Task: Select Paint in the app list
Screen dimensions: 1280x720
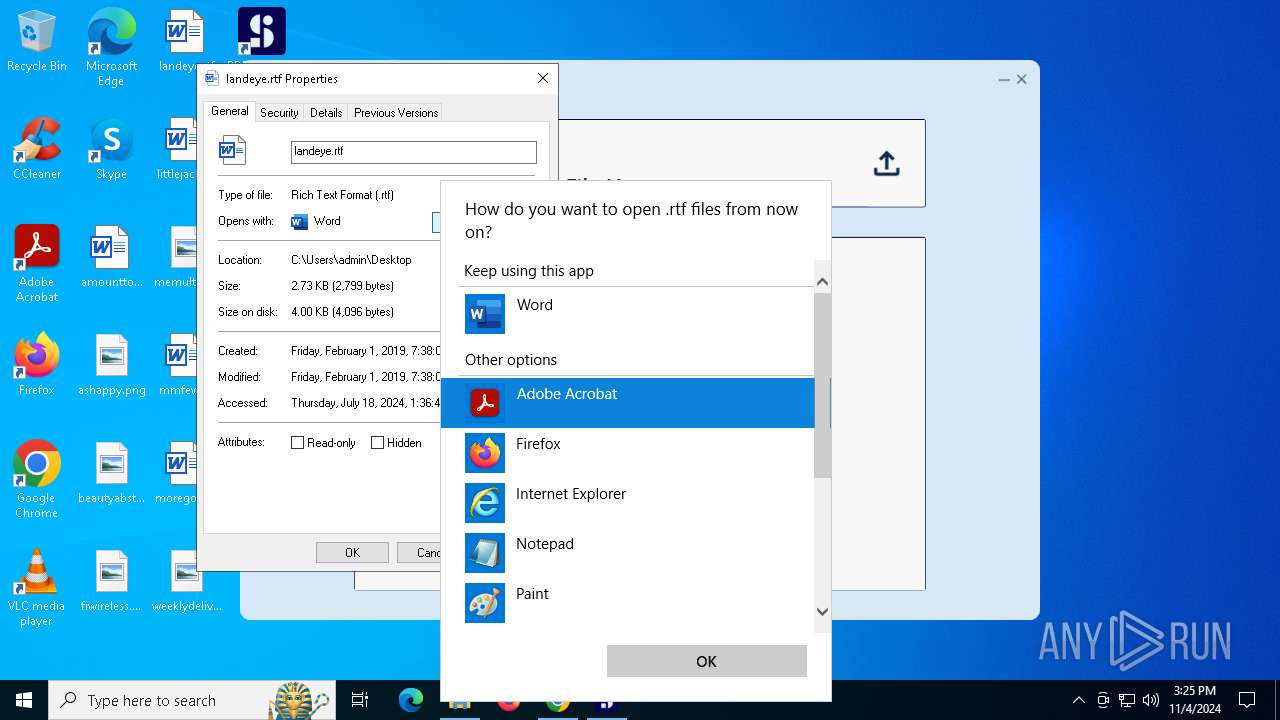Action: [x=628, y=603]
